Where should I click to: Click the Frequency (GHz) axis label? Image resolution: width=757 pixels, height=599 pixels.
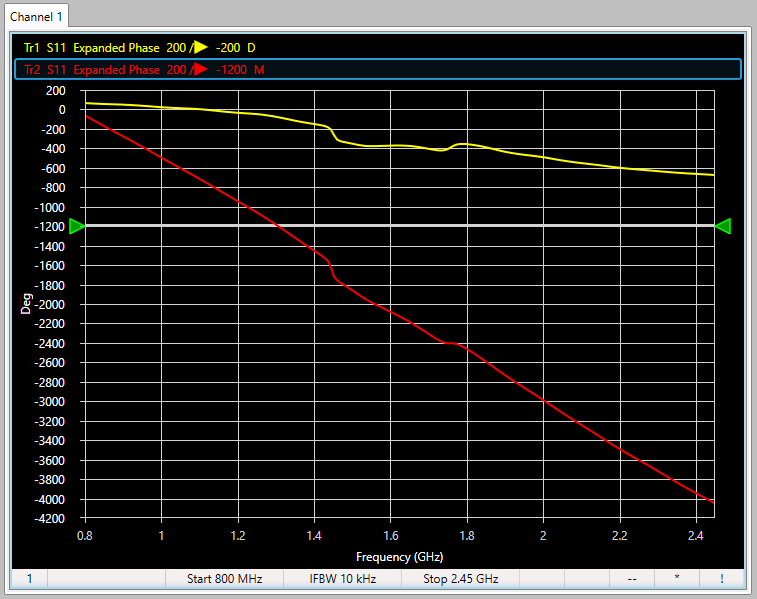pyautogui.click(x=399, y=557)
